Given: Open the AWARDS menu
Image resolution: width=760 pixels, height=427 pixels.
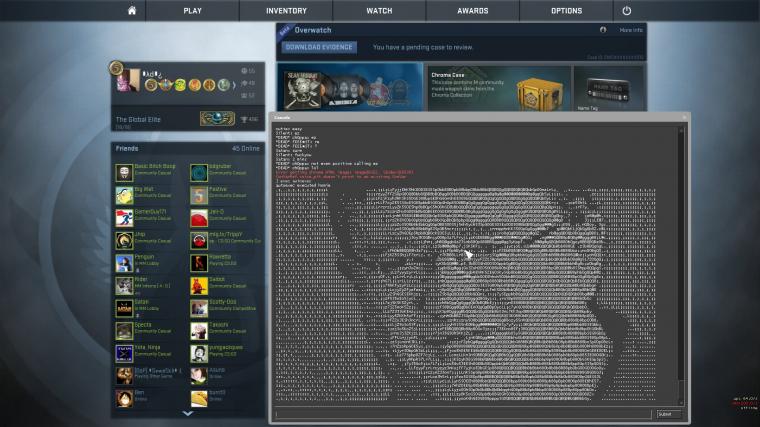Looking at the screenshot, I should click(x=473, y=10).
